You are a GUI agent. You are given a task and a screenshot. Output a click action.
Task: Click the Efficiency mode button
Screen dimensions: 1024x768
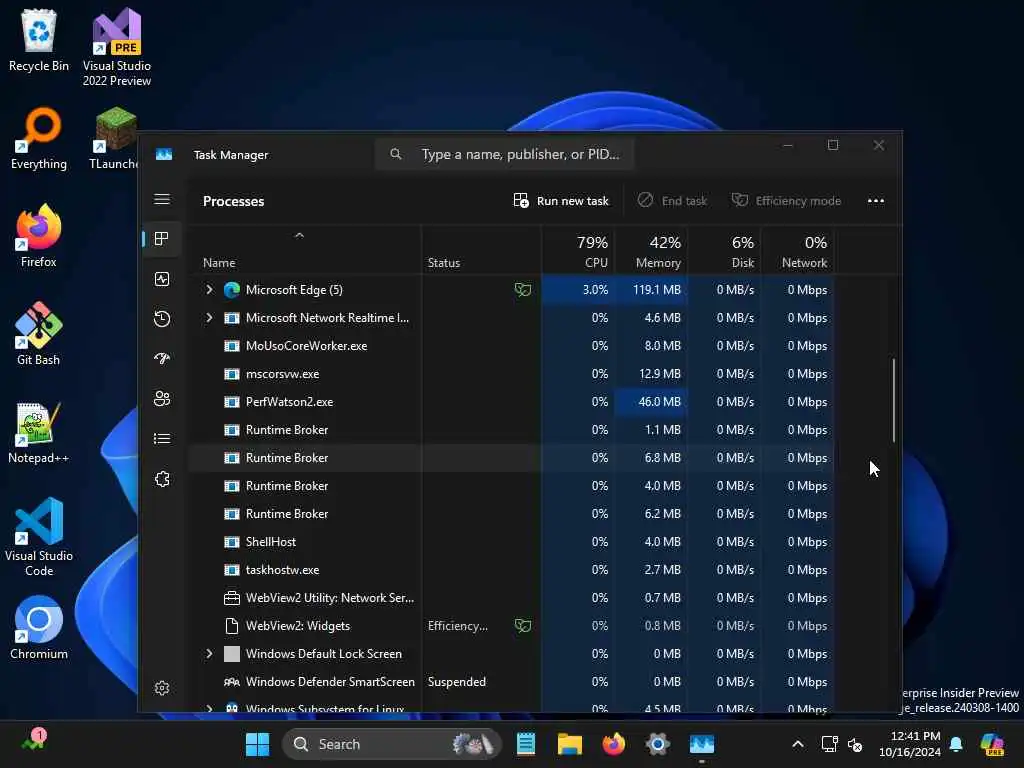point(786,200)
